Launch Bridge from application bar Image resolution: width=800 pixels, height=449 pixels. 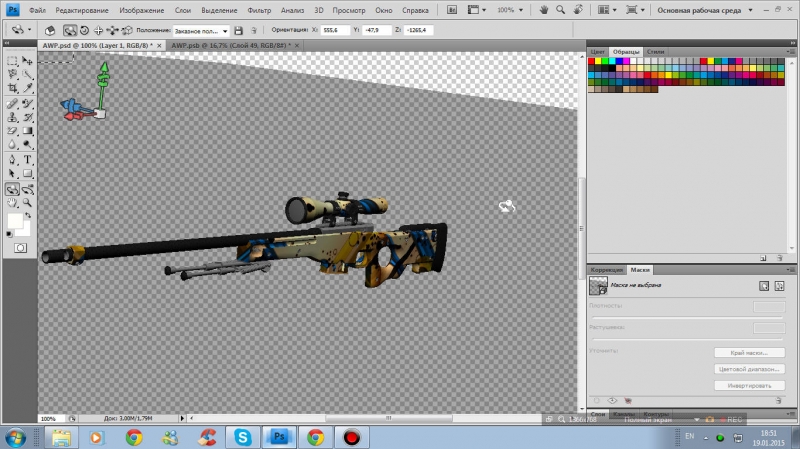(x=452, y=10)
